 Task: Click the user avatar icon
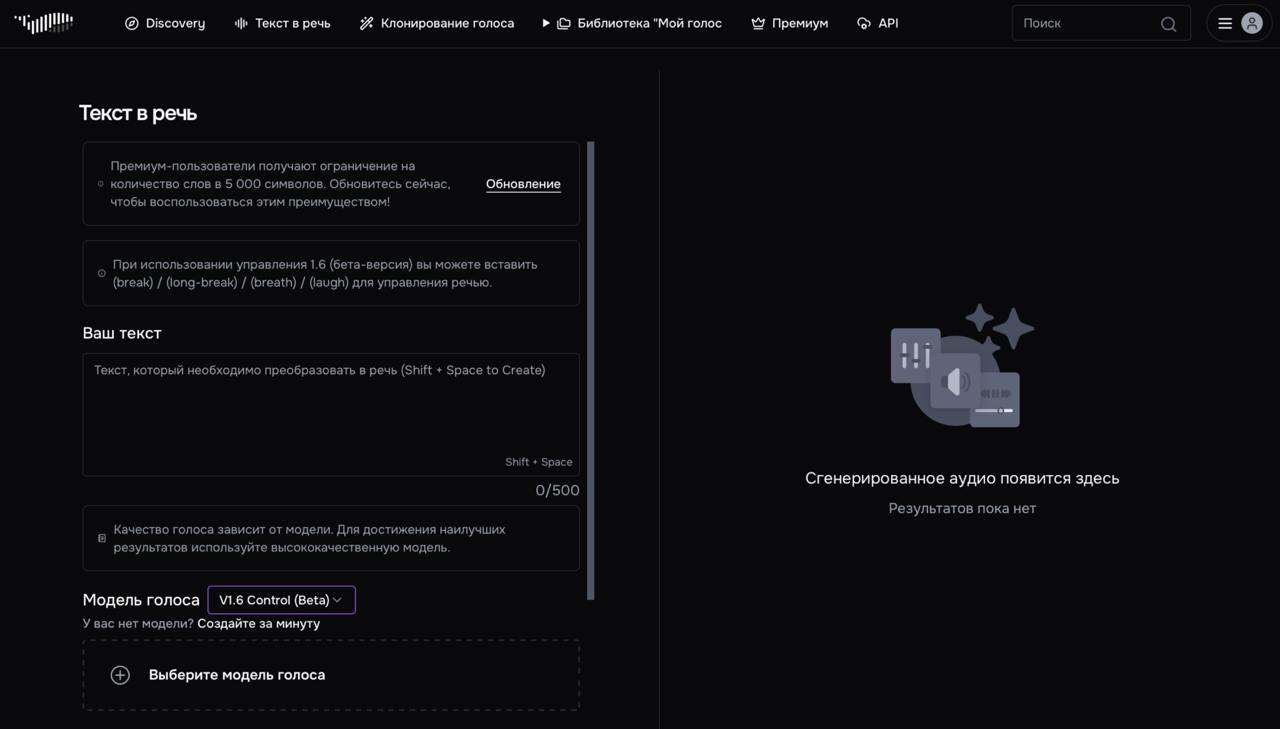(1252, 23)
